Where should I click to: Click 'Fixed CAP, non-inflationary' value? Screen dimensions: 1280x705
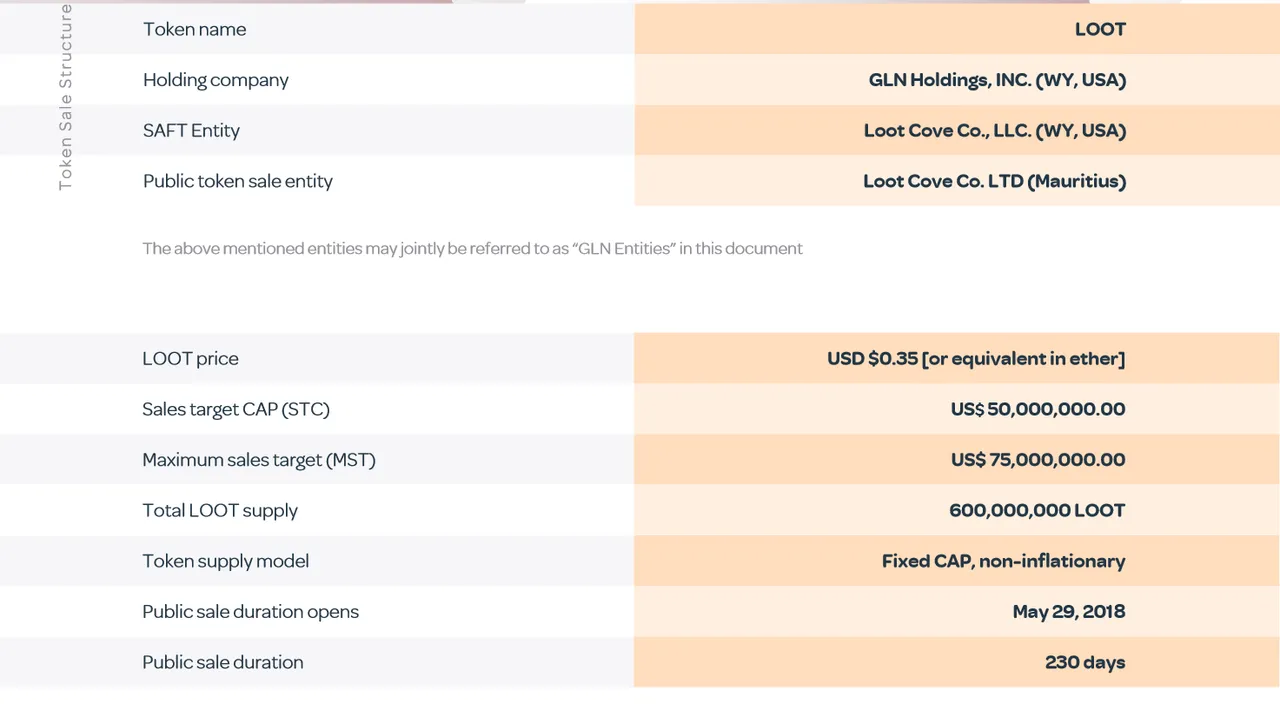click(x=1003, y=561)
